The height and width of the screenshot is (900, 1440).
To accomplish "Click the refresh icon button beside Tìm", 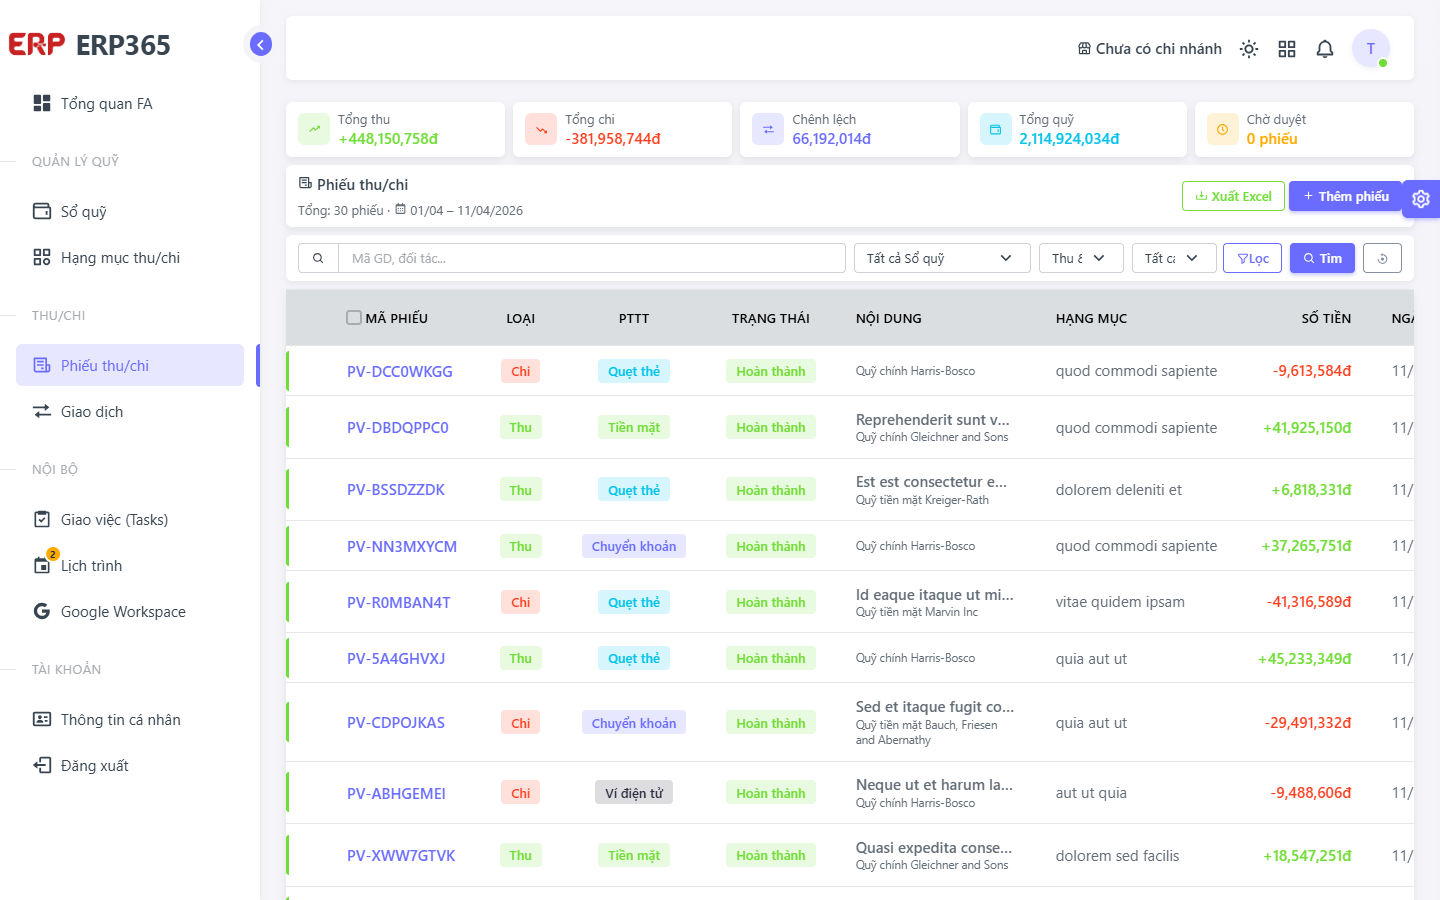I will click(1383, 258).
